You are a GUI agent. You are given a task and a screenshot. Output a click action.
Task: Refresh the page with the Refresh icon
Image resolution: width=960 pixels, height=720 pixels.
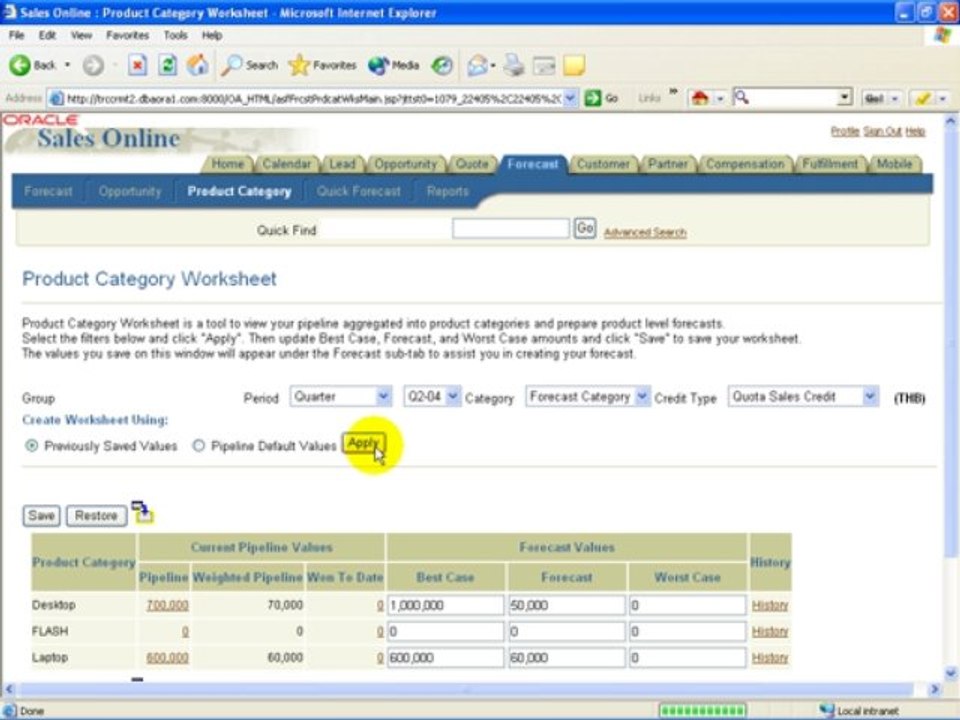(x=167, y=65)
